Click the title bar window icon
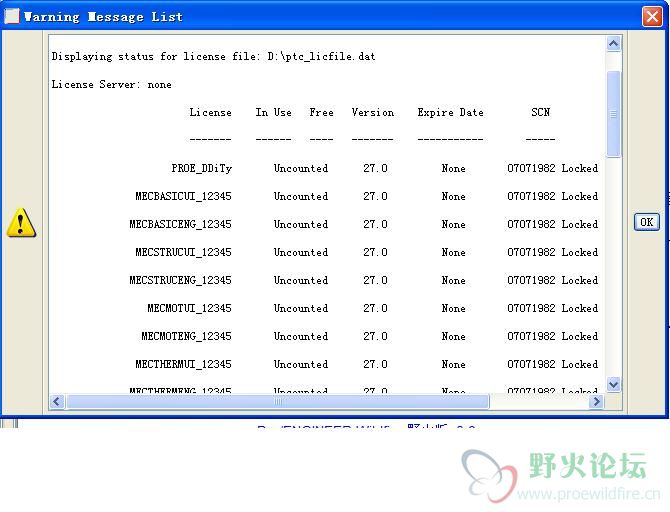The image size is (670, 512). pos(12,16)
